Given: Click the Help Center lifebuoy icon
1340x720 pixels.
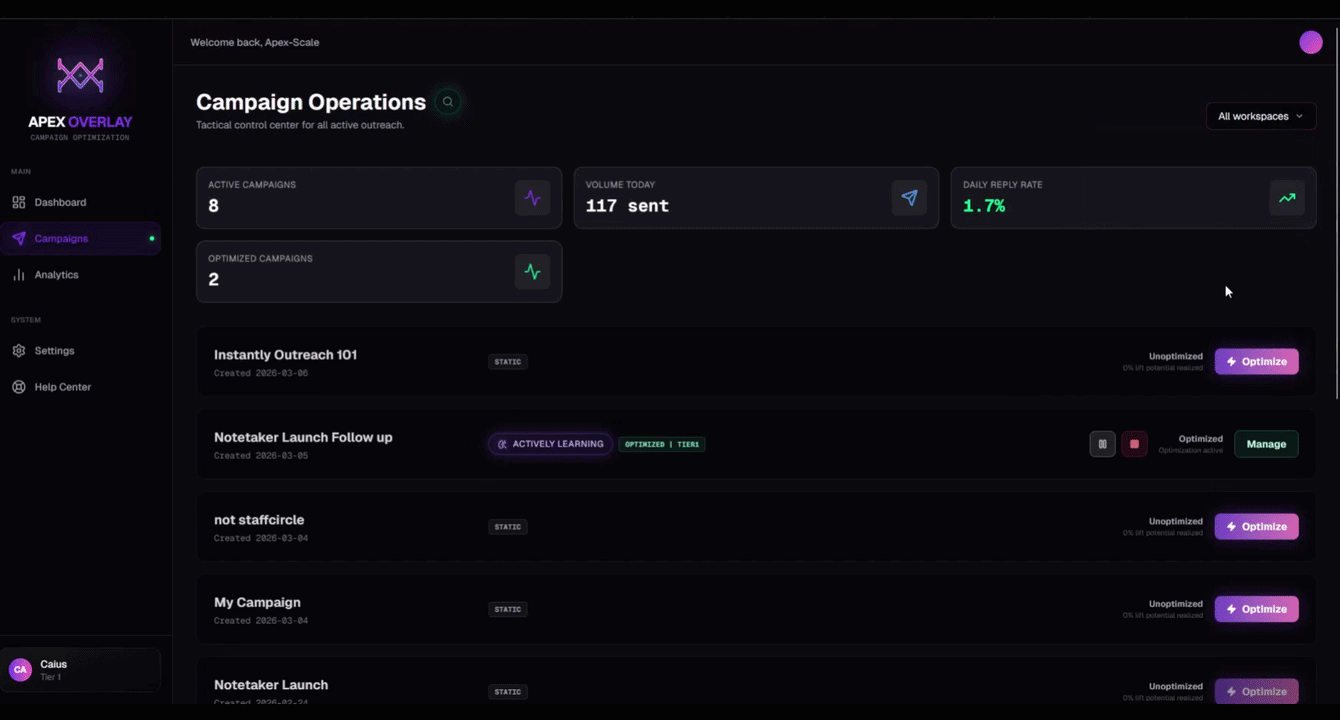Looking at the screenshot, I should tap(17, 386).
